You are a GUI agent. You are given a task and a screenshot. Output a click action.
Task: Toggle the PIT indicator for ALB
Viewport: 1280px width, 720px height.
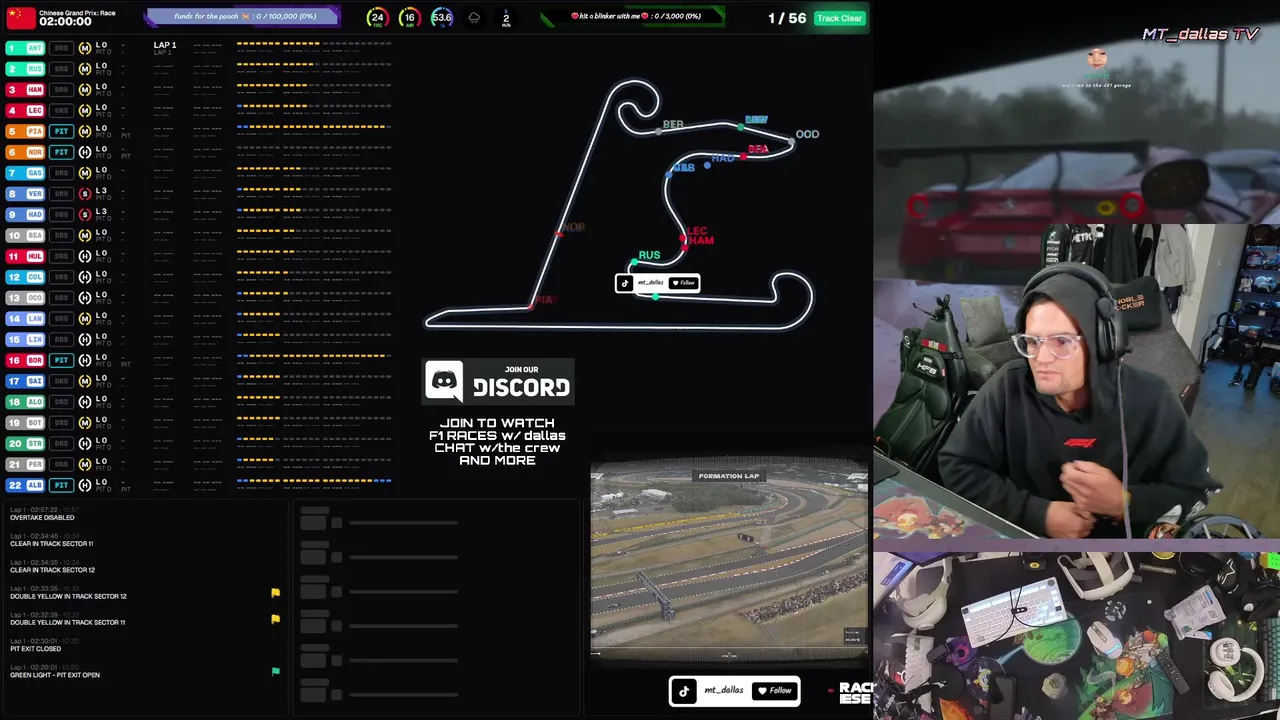point(61,485)
